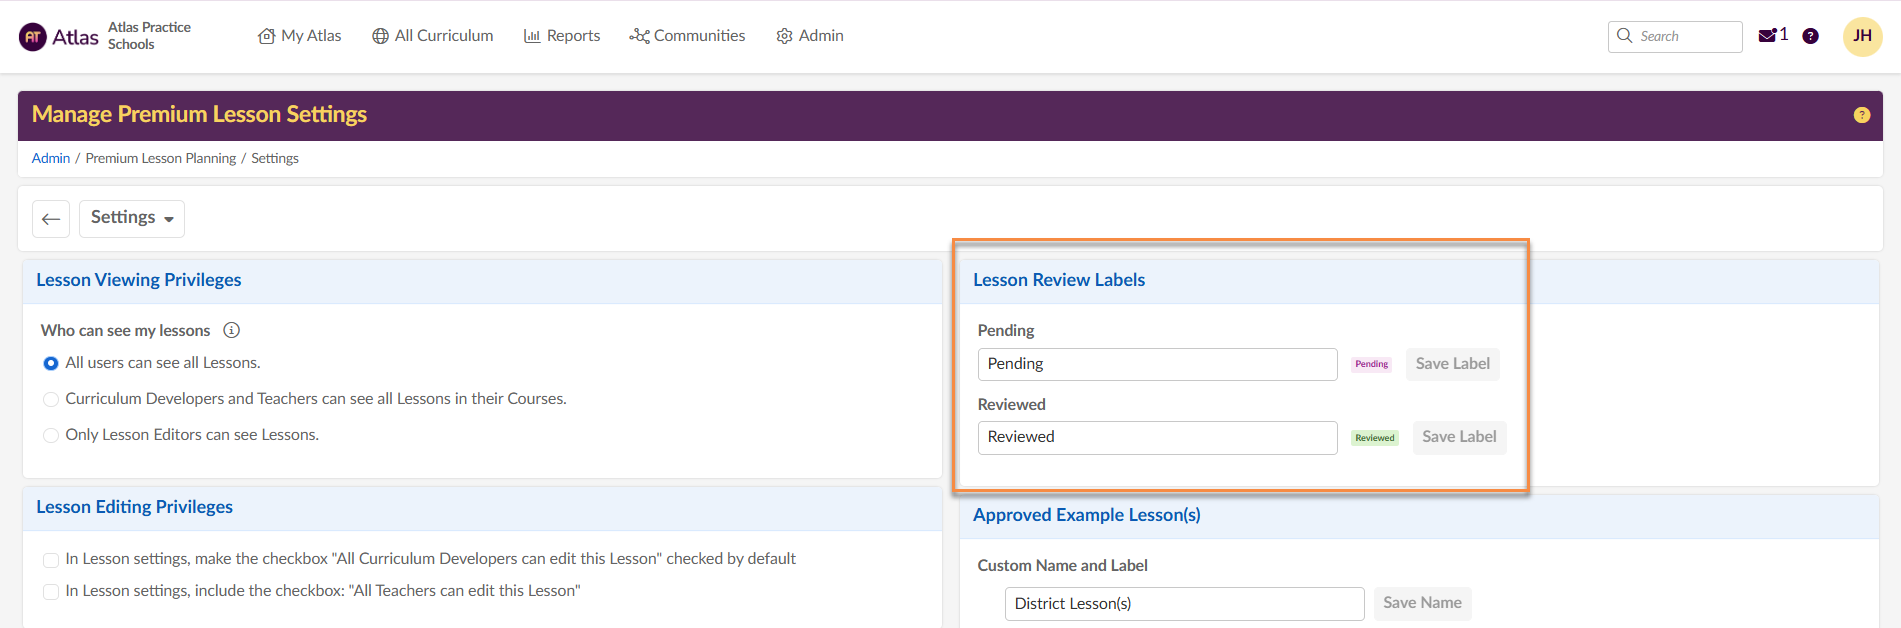Viewport: 1901px width, 628px height.
Task: Select Only Lesson Editors can see Lessons
Action: point(51,435)
